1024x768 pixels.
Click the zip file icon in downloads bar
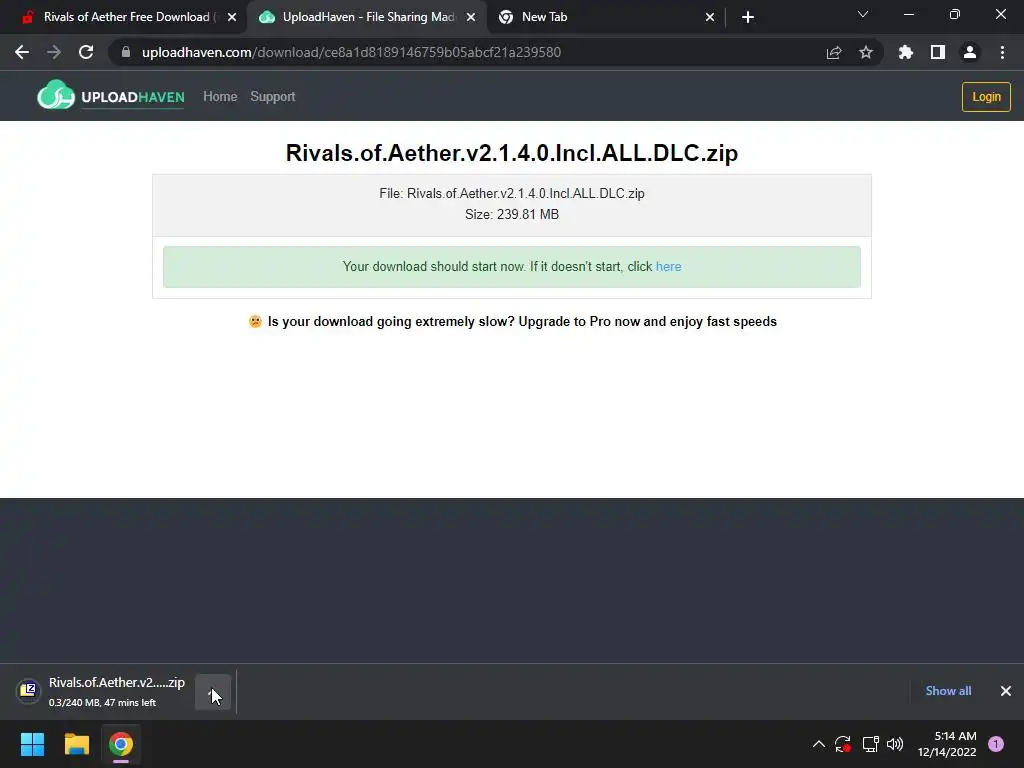pos(28,690)
